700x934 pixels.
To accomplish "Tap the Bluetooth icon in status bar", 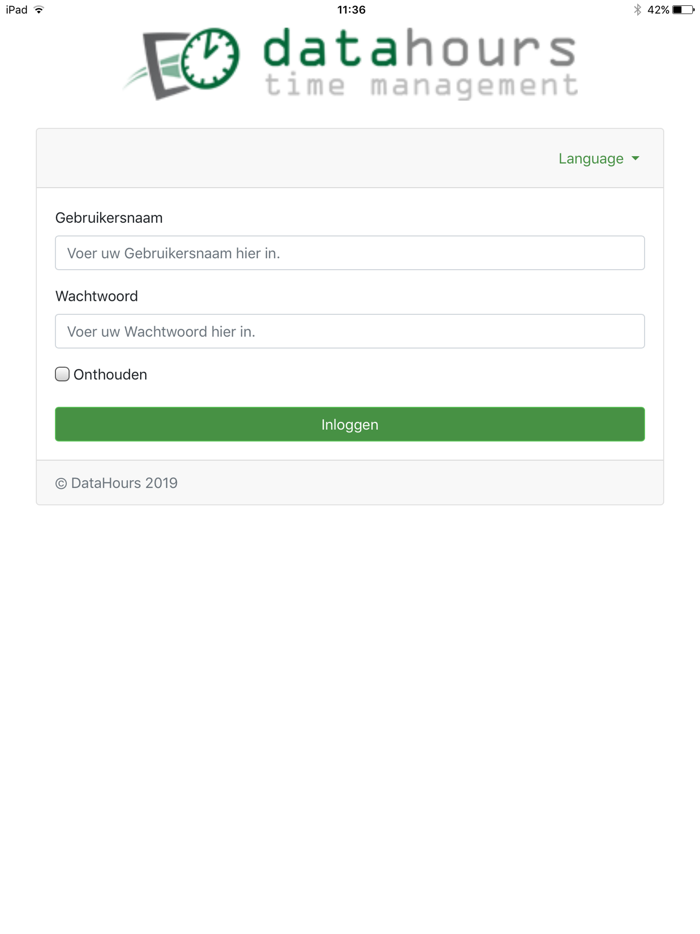I will (x=637, y=10).
